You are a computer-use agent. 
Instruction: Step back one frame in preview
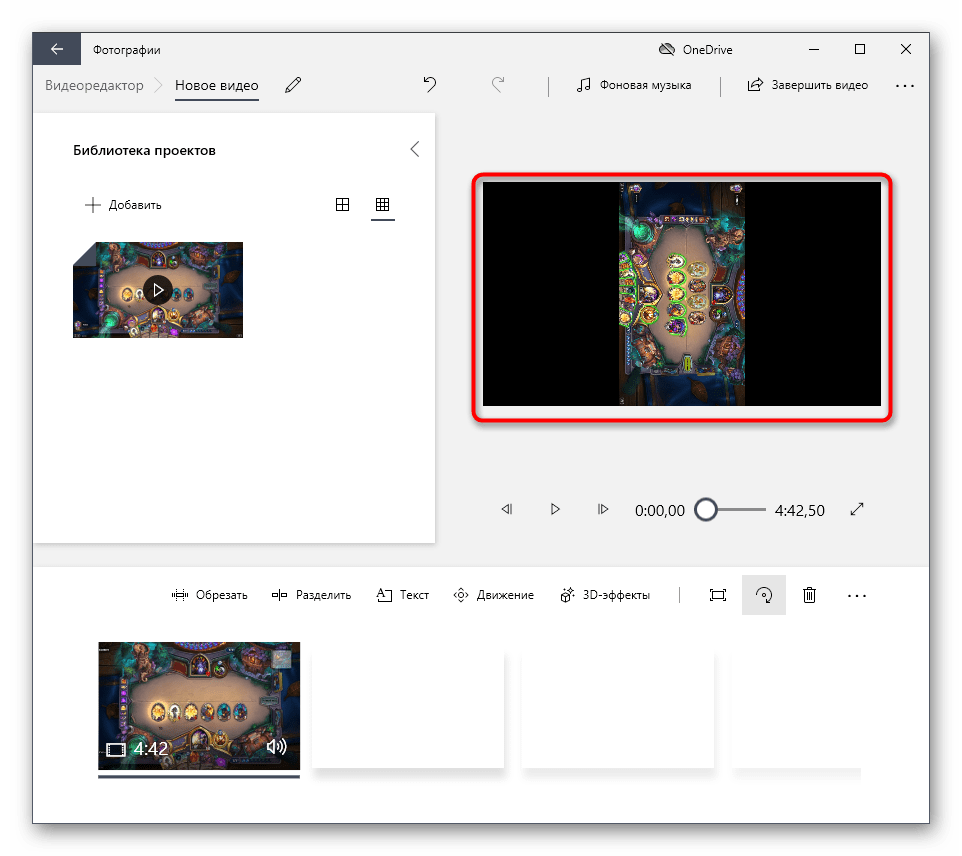point(507,509)
